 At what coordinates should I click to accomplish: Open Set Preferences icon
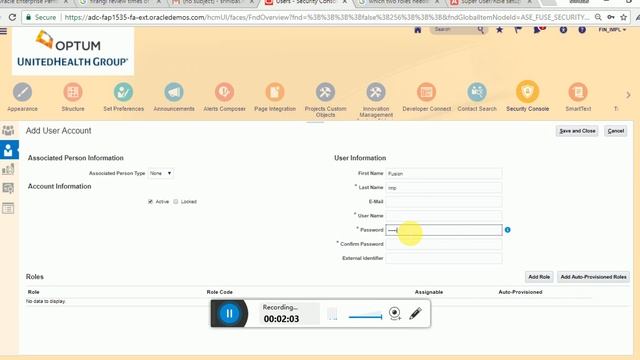coord(123,92)
